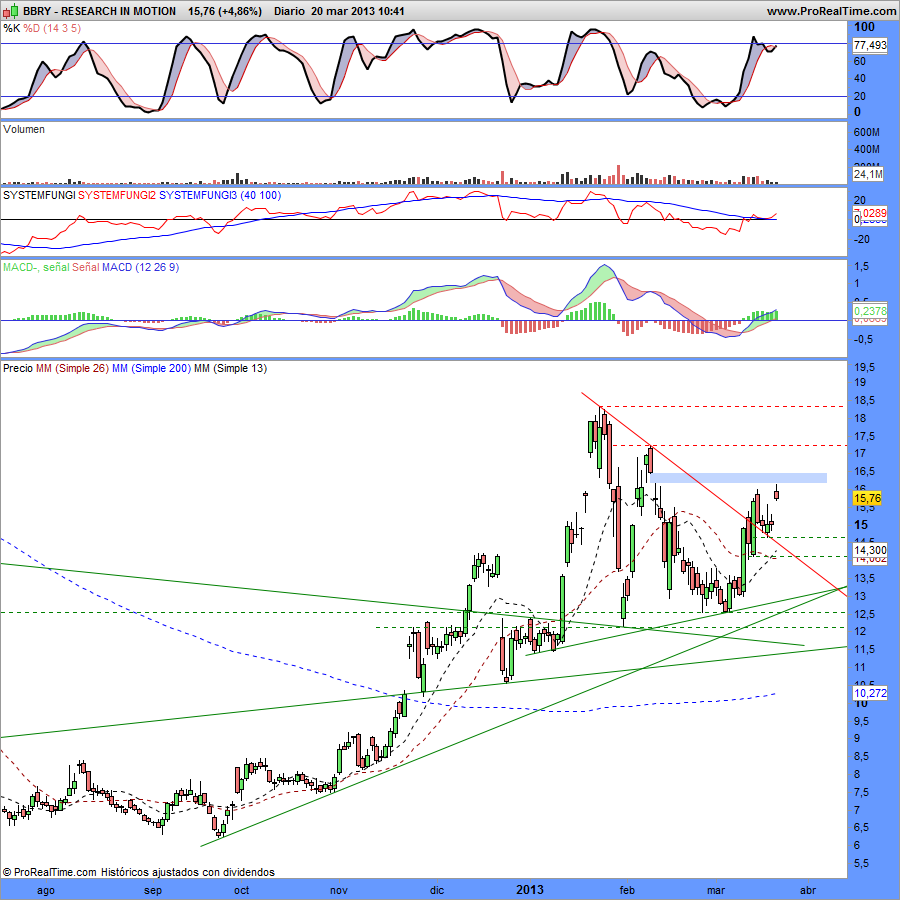Click the 2013 year marker on time axis

[529, 890]
